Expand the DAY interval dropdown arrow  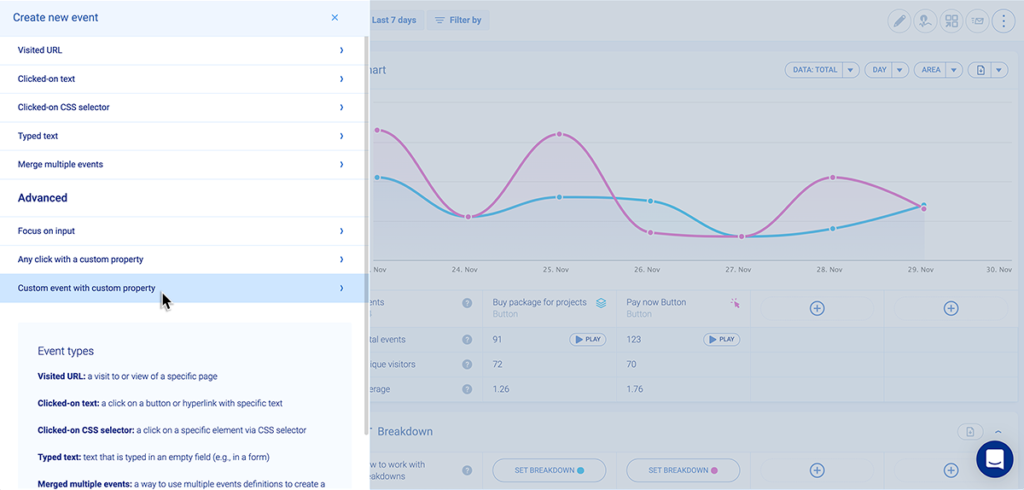900,70
